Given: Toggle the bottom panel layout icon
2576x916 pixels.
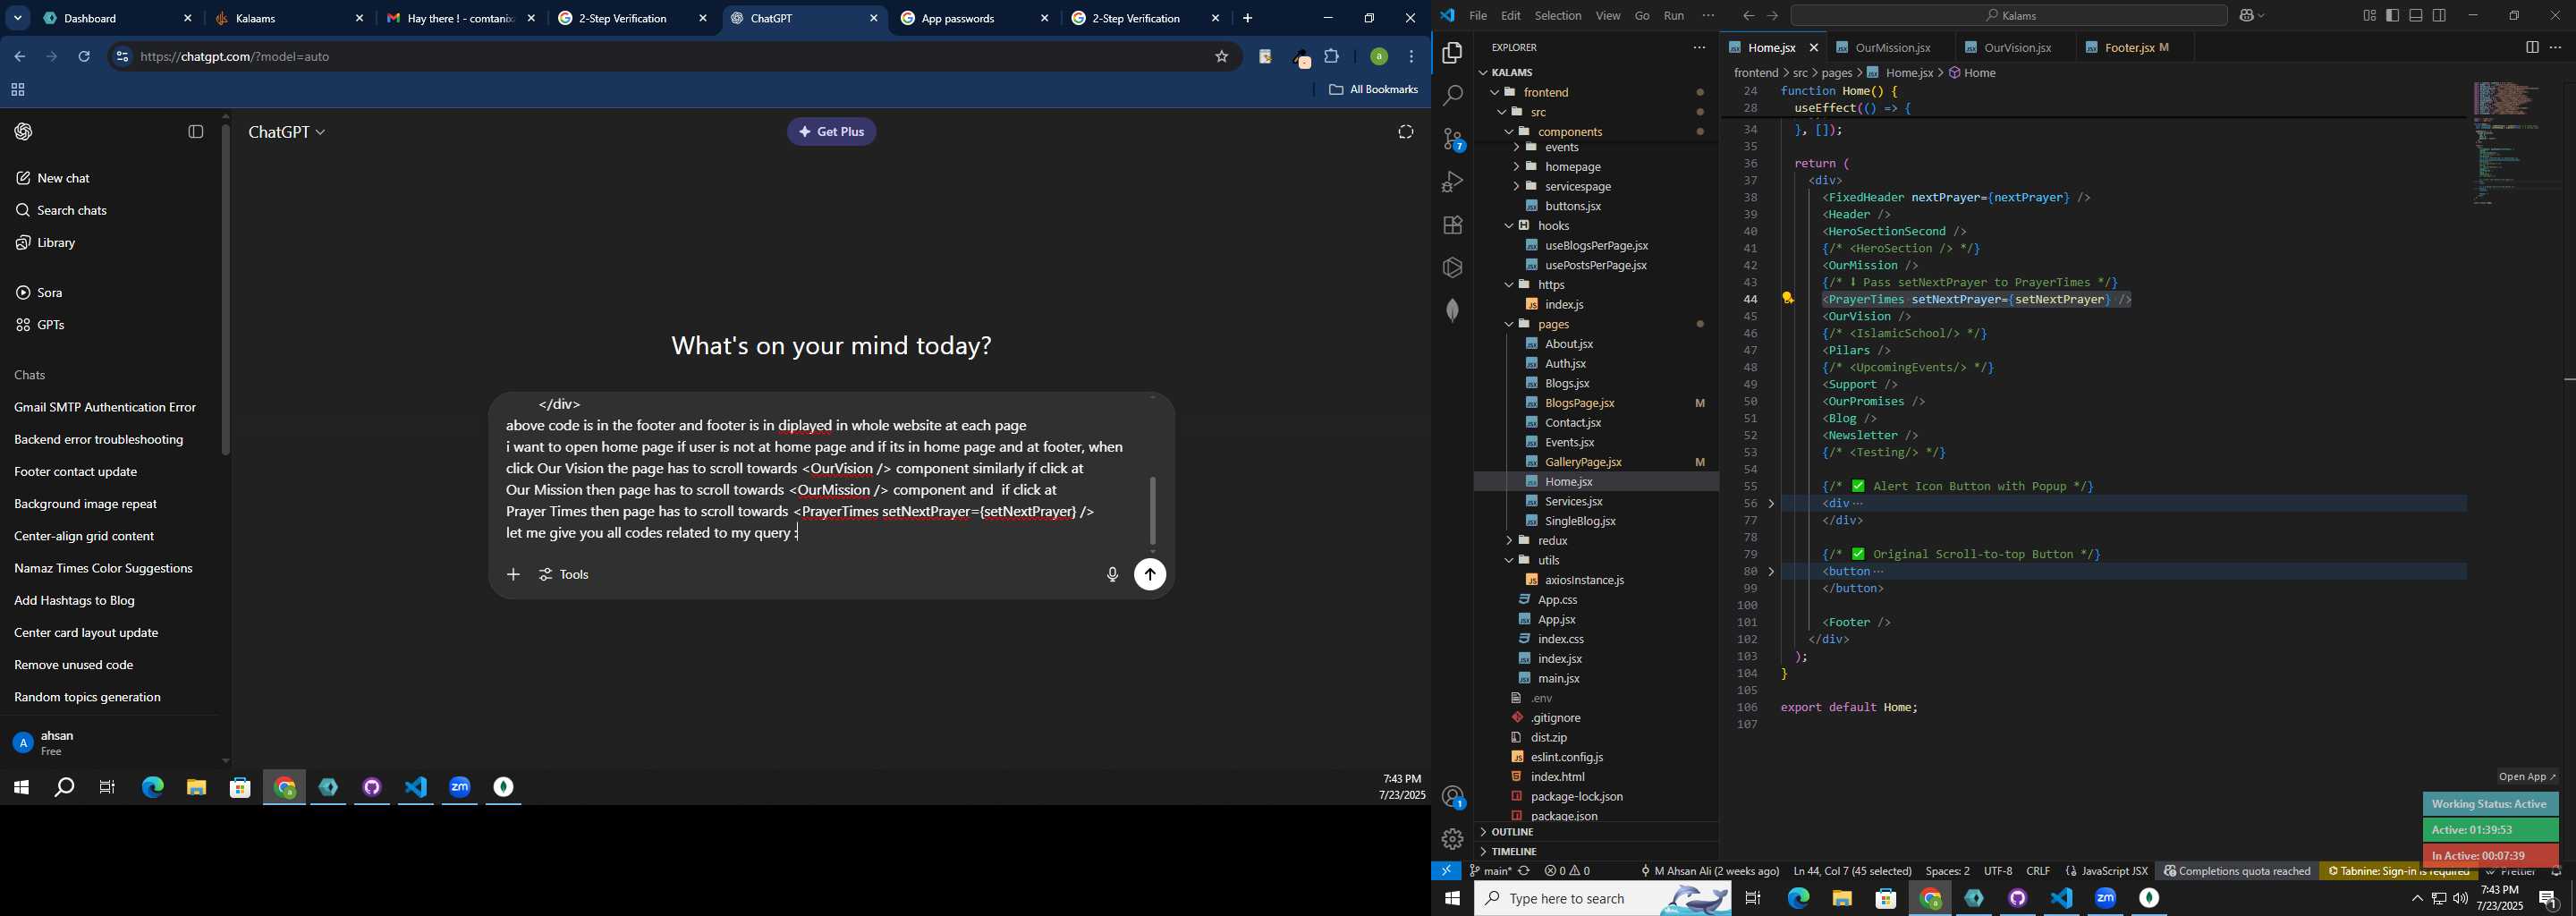Looking at the screenshot, I should click(2416, 15).
